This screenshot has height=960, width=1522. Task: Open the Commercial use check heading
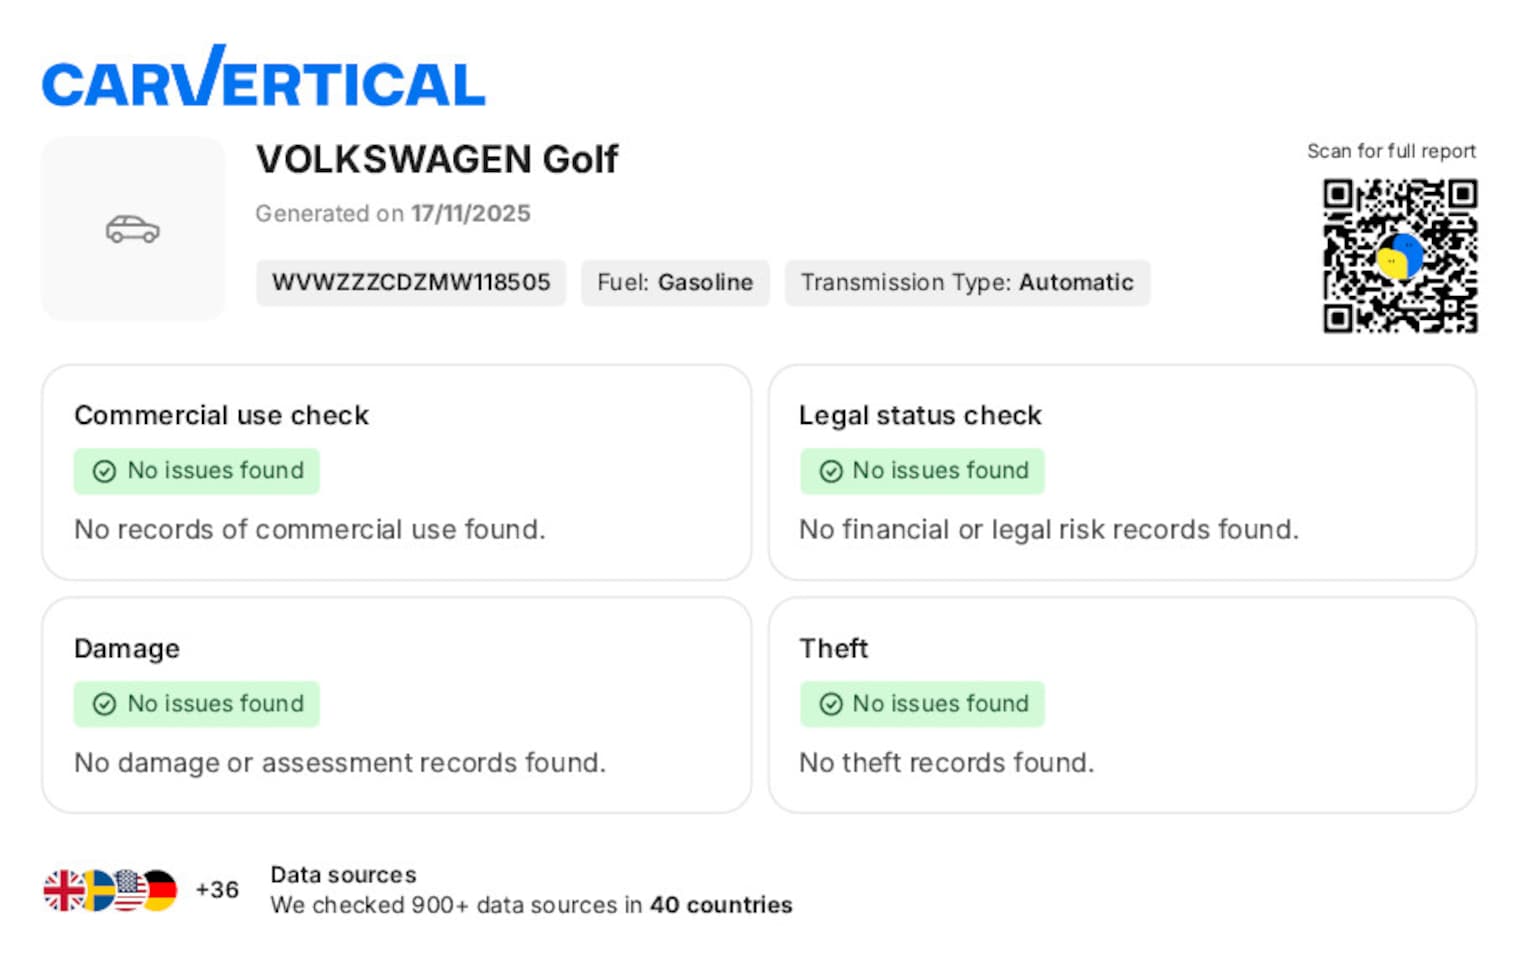click(221, 415)
